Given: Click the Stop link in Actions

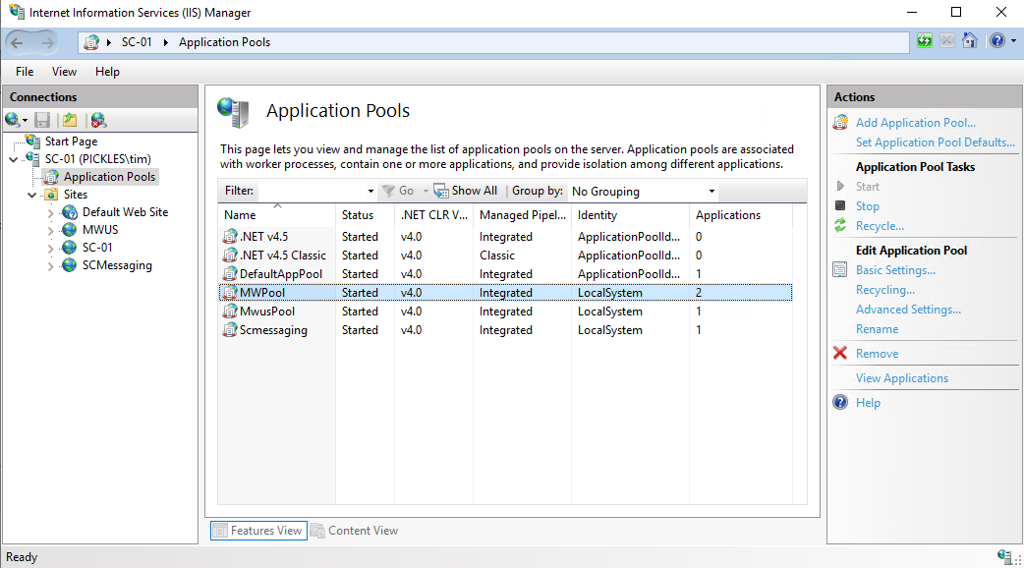Looking at the screenshot, I should 867,206.
